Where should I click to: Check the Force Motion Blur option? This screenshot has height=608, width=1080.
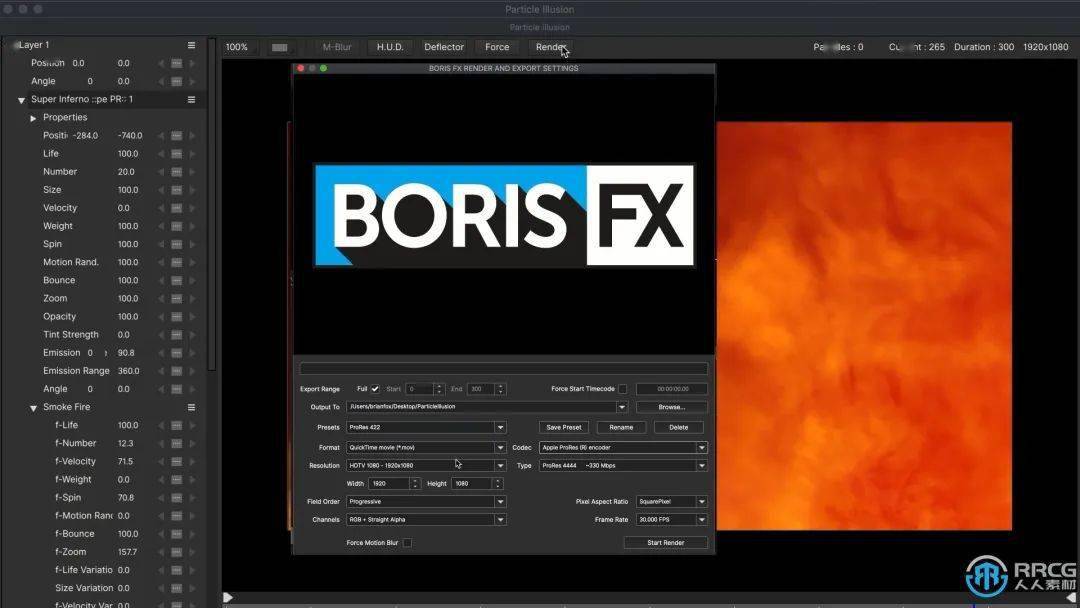407,543
